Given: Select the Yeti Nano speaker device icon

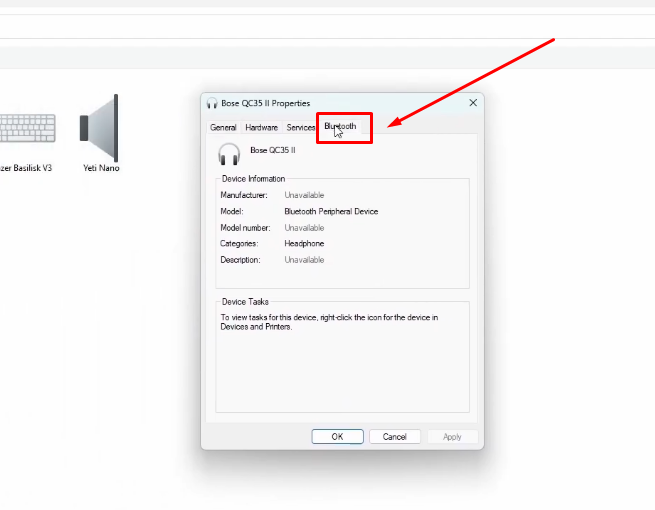Looking at the screenshot, I should [x=99, y=128].
